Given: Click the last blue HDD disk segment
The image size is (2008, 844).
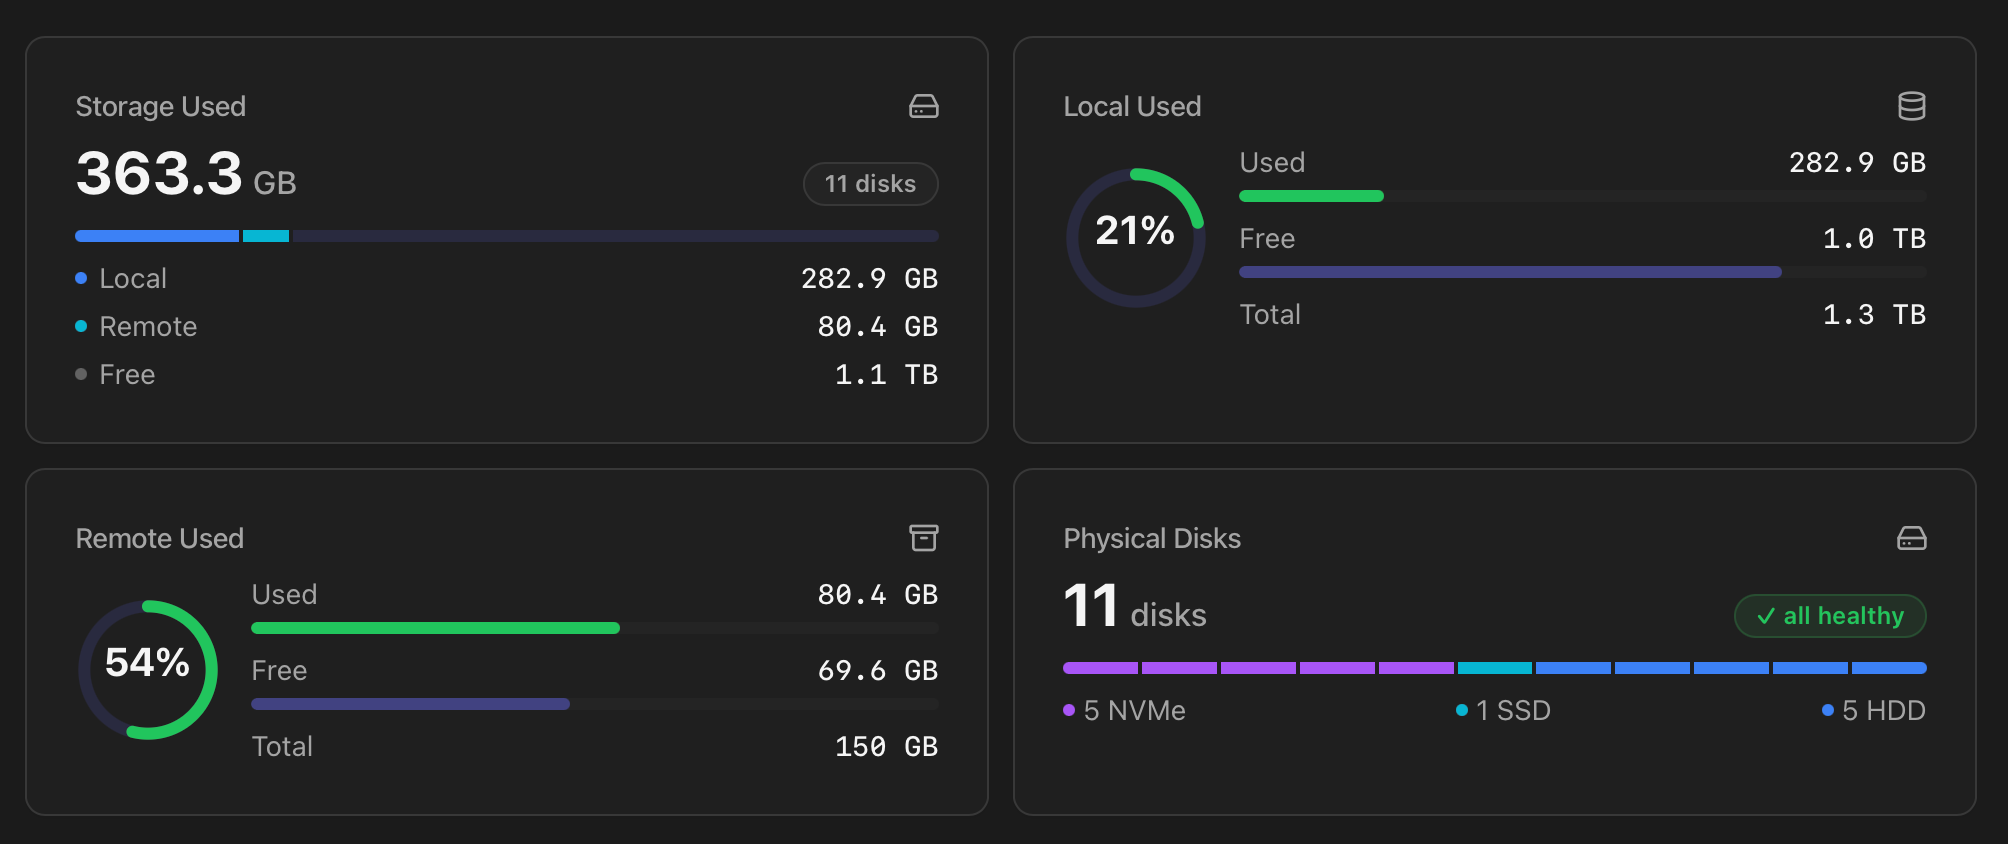Looking at the screenshot, I should 1889,668.
